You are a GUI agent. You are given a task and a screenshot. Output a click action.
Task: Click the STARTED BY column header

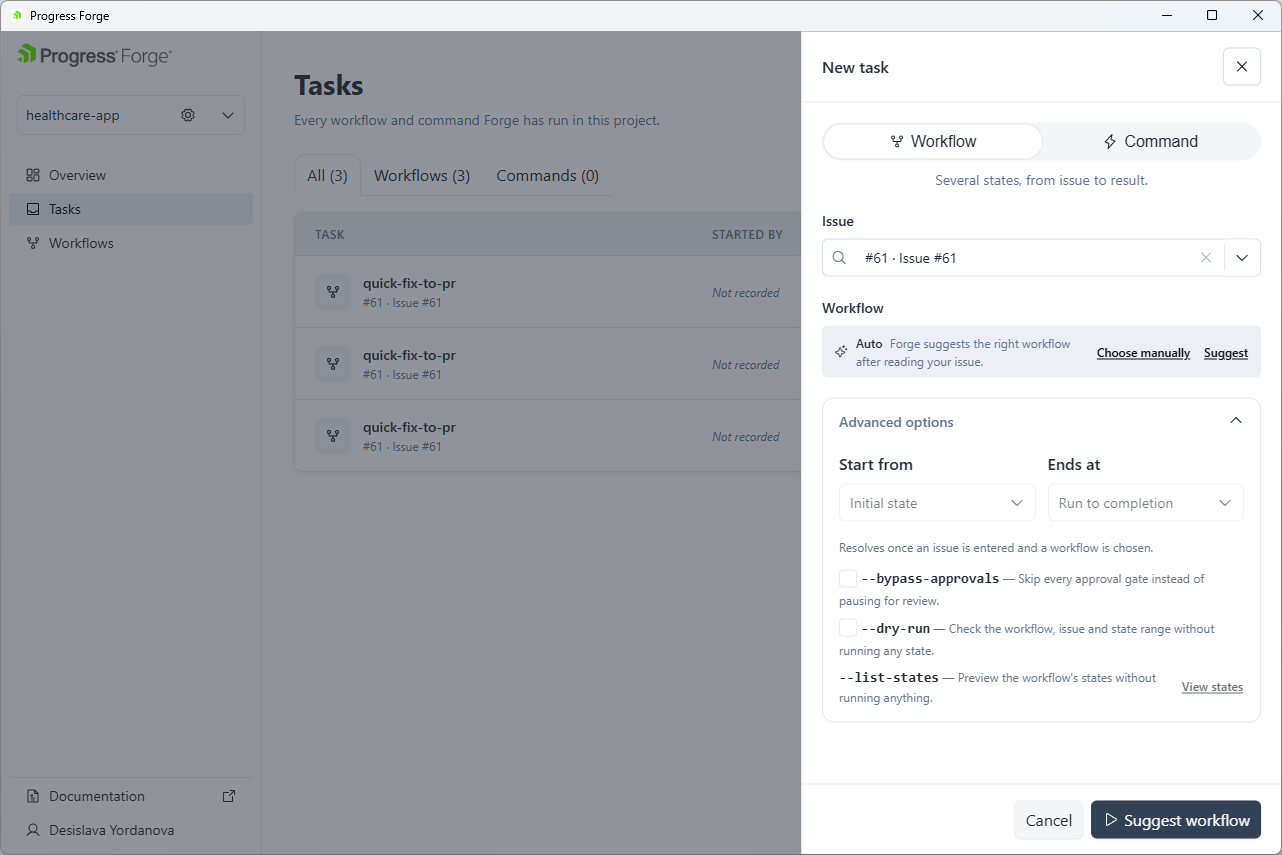click(x=747, y=235)
